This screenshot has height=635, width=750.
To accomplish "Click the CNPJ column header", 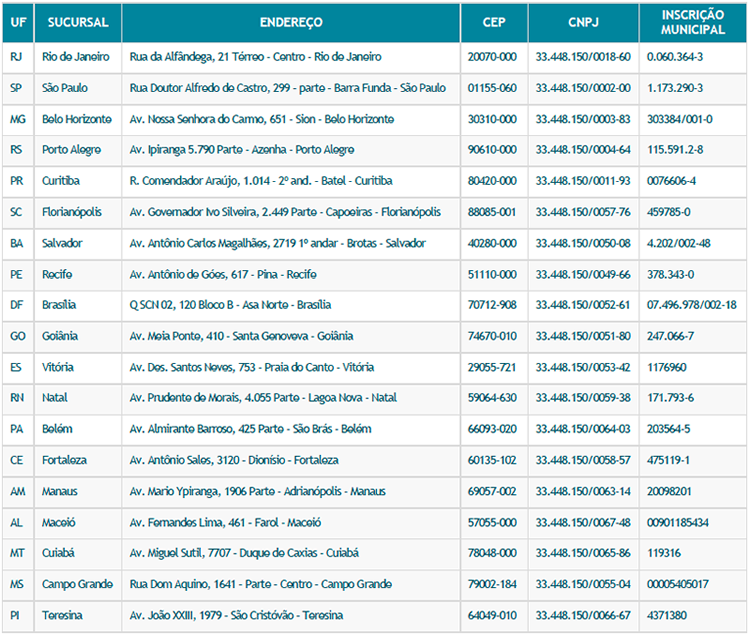I will pos(582,22).
